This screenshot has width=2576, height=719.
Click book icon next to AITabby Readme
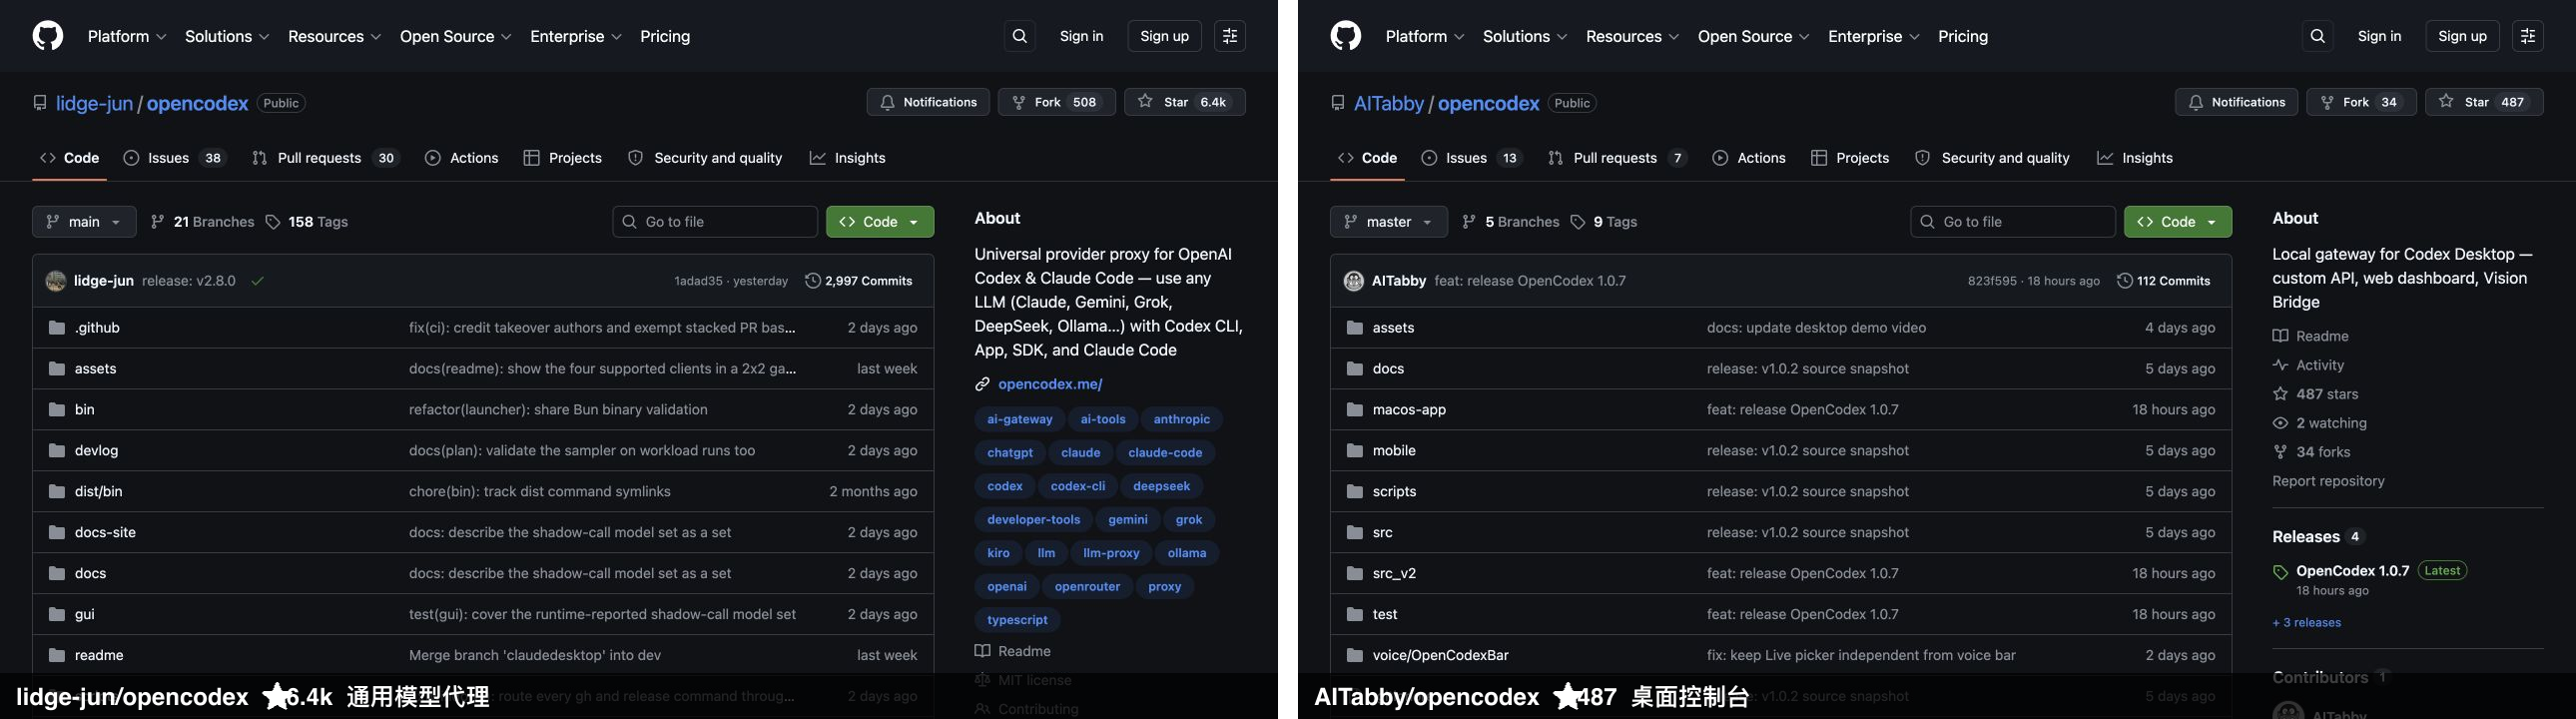pyautogui.click(x=2280, y=336)
